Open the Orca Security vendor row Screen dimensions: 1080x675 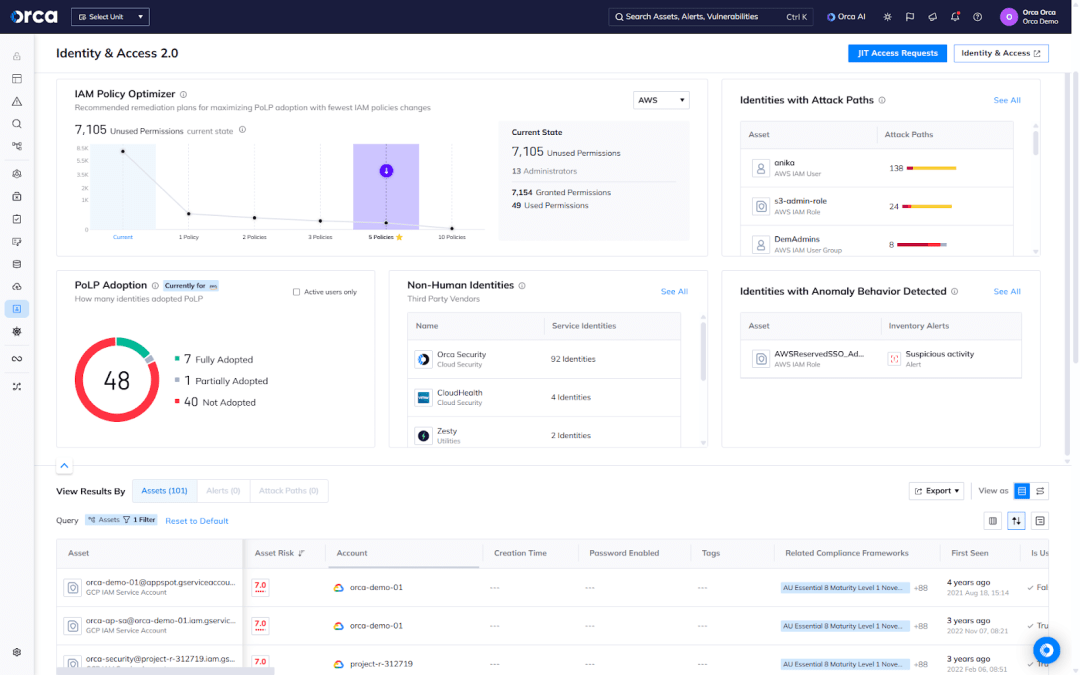tap(544, 359)
